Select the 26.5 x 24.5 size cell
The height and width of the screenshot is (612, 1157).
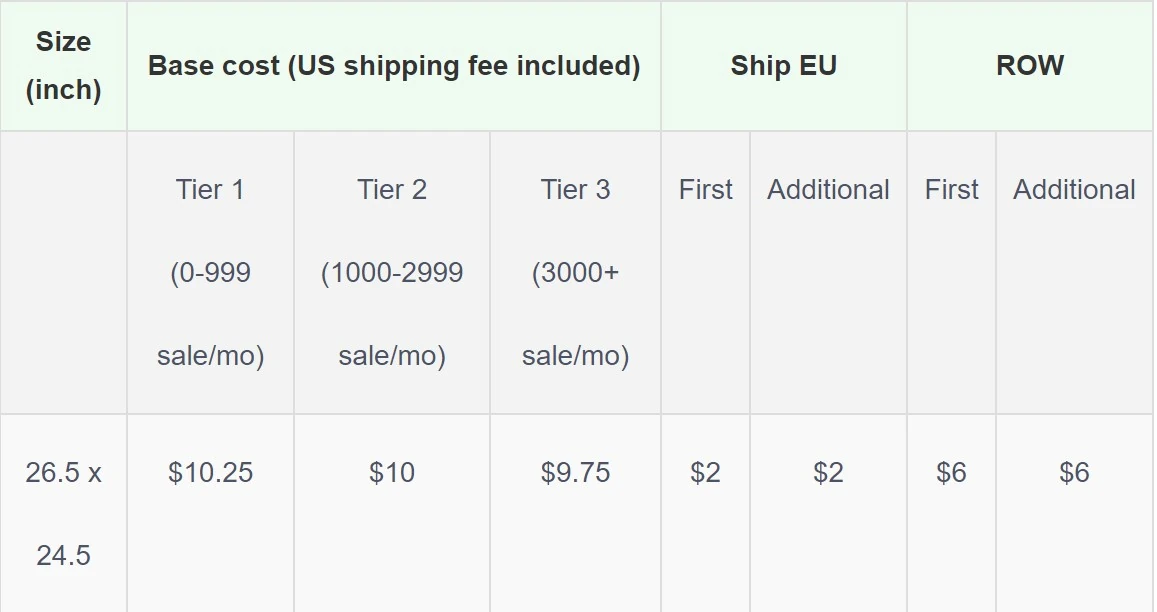click(x=63, y=513)
